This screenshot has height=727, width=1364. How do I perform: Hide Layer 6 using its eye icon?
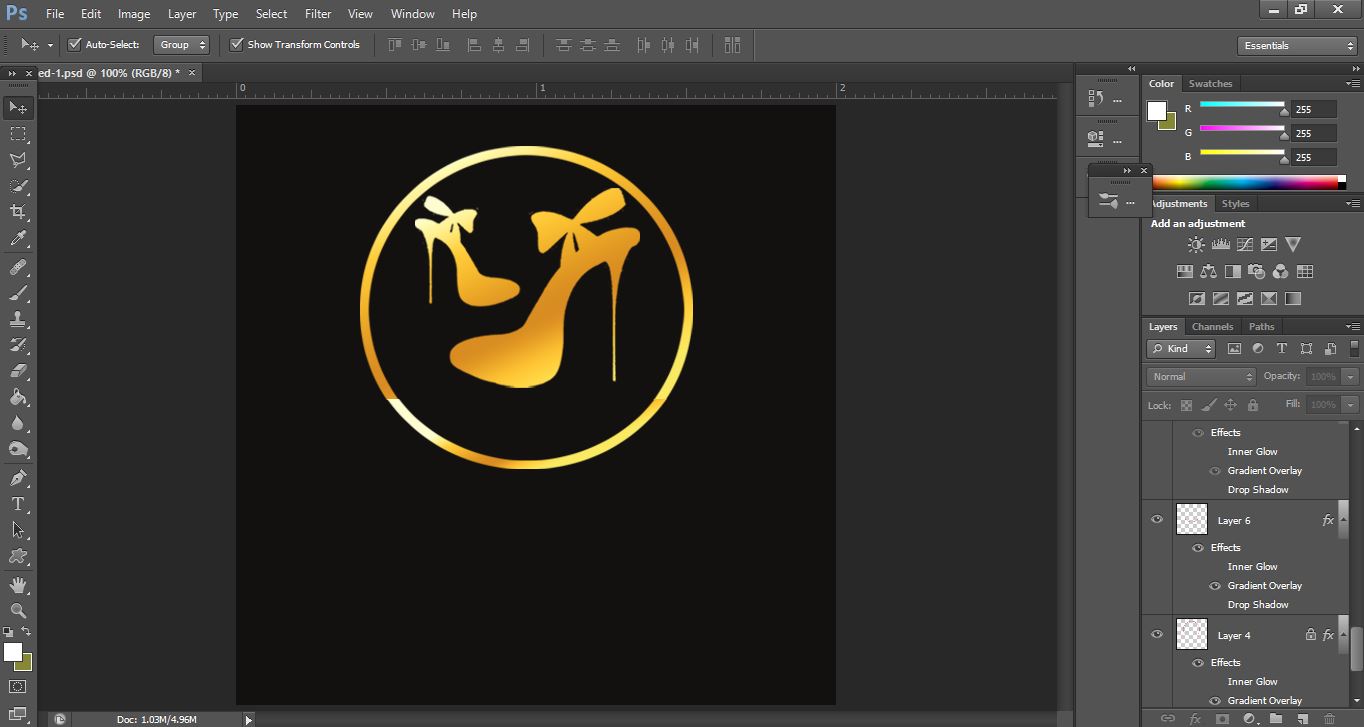[1157, 520]
